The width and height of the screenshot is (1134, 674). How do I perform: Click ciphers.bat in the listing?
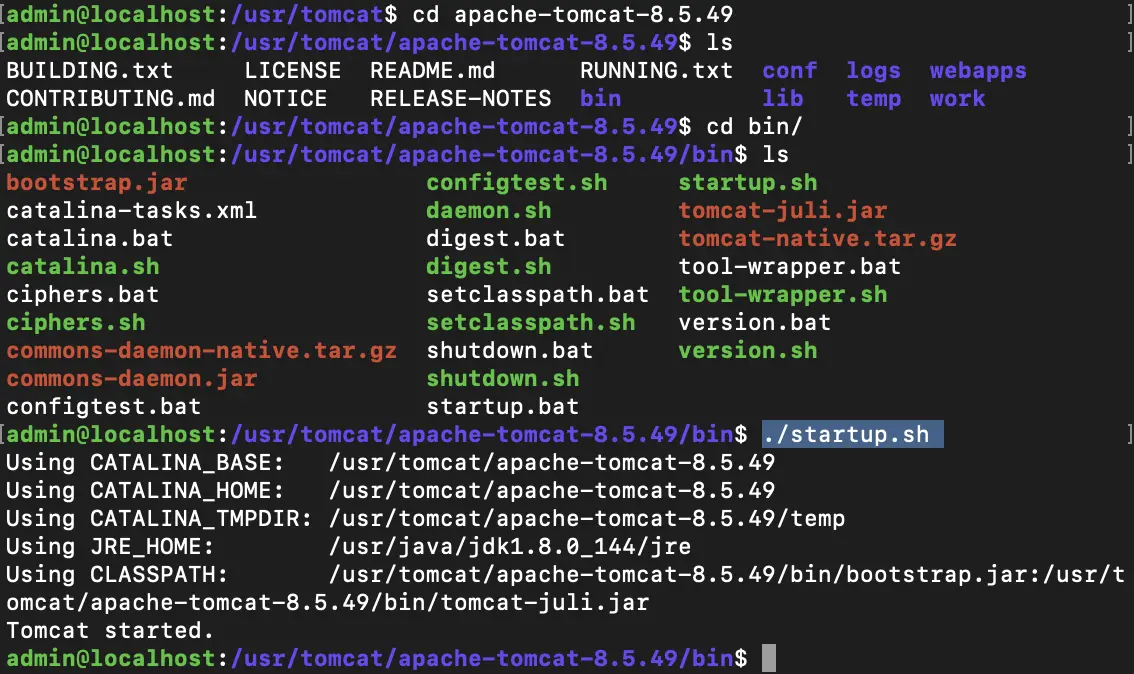click(82, 294)
